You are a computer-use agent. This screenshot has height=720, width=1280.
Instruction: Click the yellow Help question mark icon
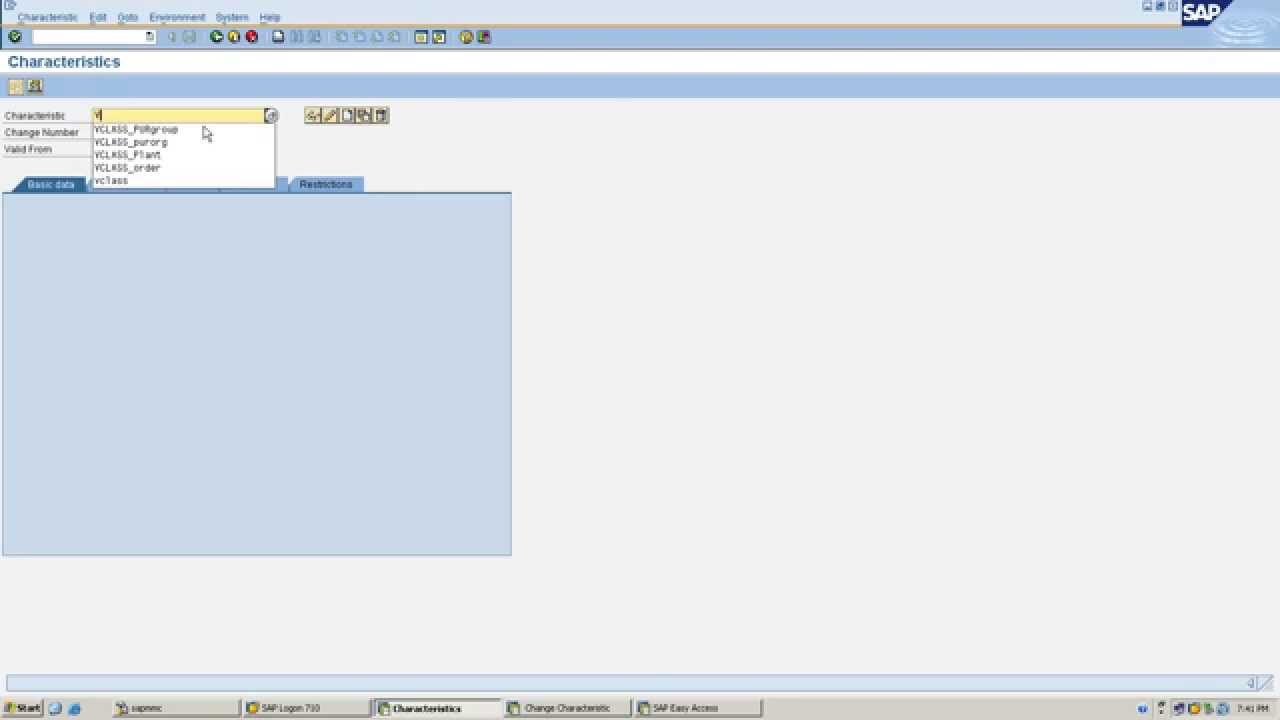tap(466, 37)
